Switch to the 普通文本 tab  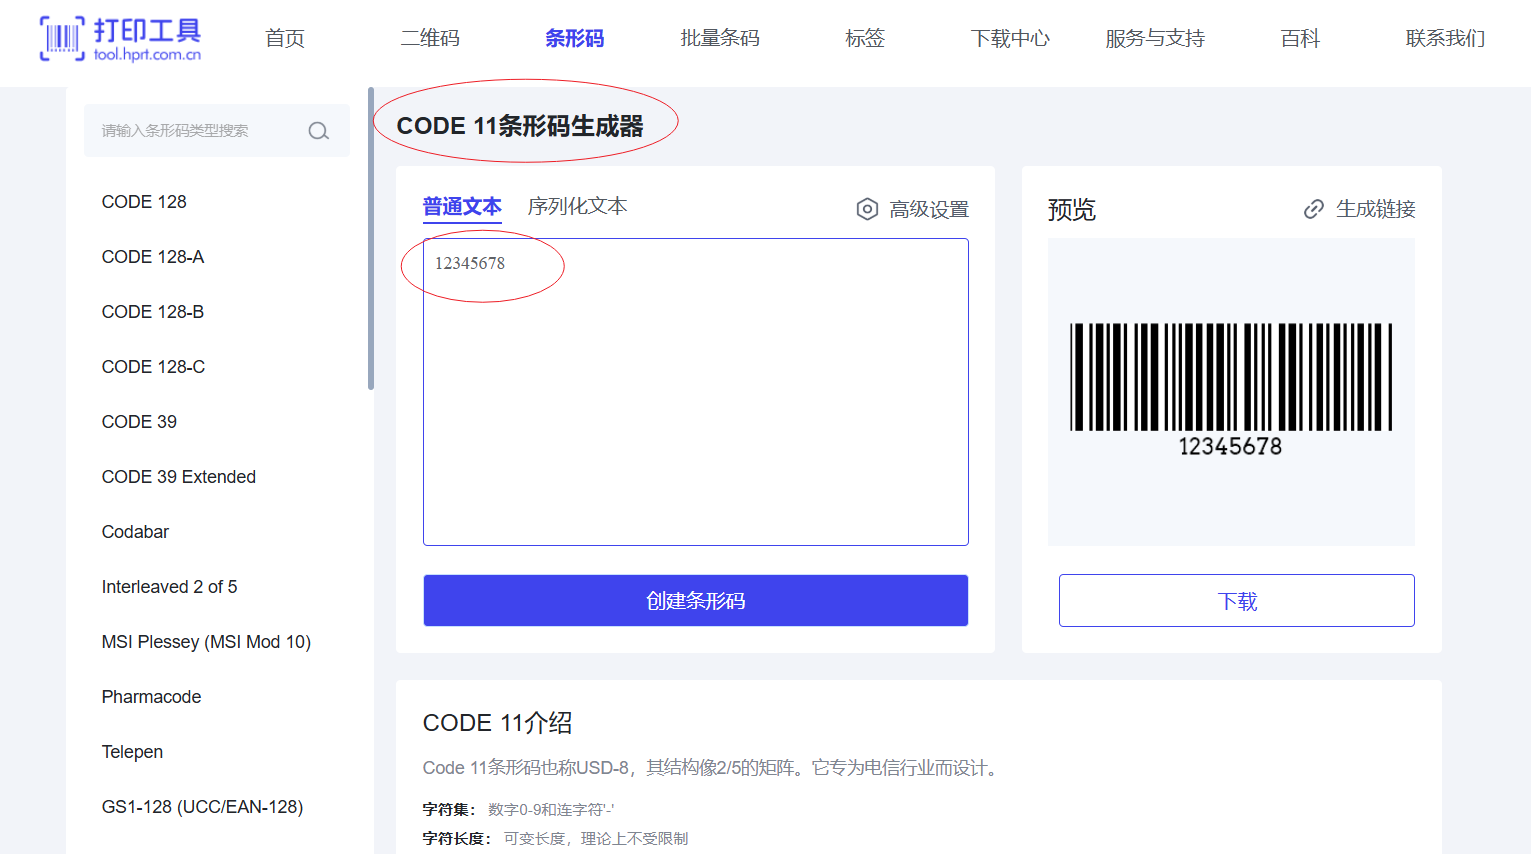[462, 207]
